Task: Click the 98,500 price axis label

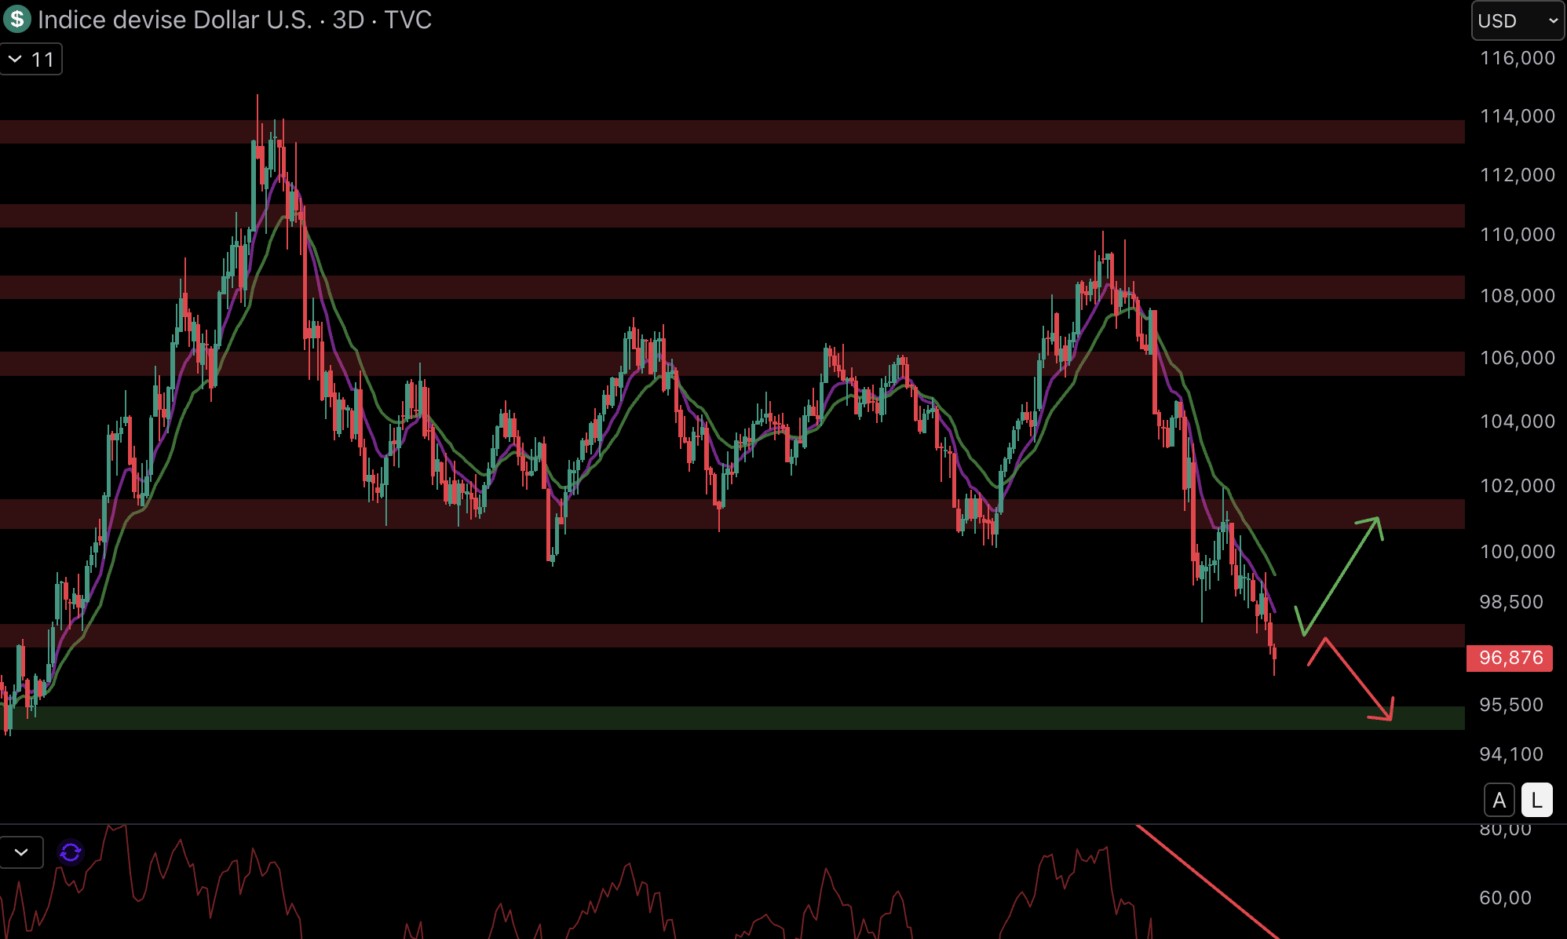Action: [x=1511, y=602]
